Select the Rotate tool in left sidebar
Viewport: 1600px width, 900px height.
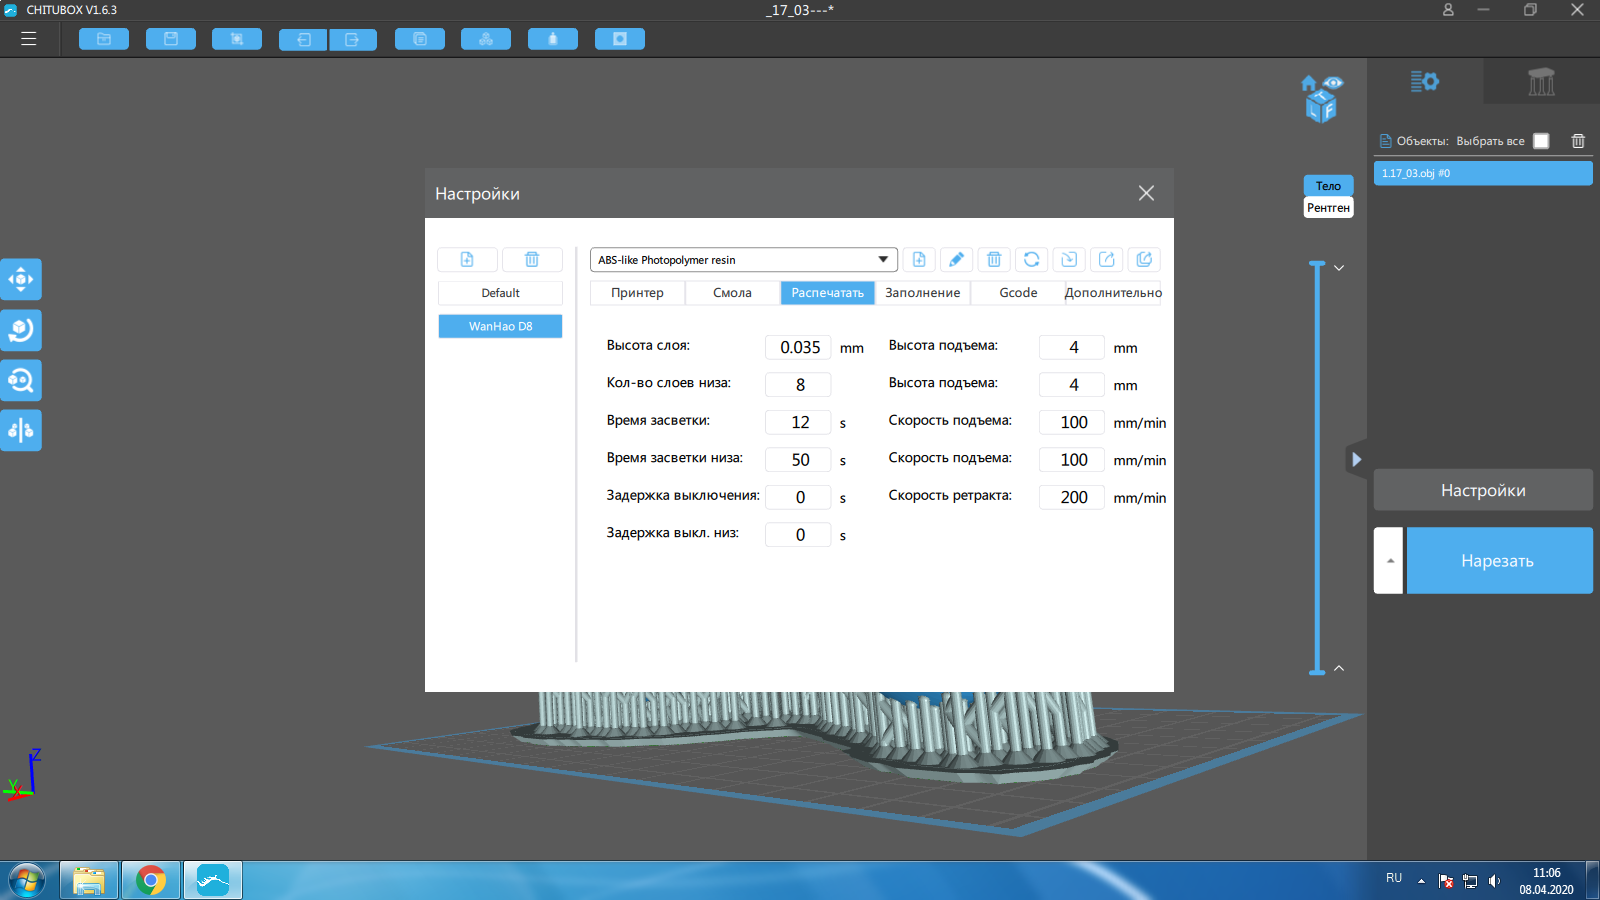21,330
